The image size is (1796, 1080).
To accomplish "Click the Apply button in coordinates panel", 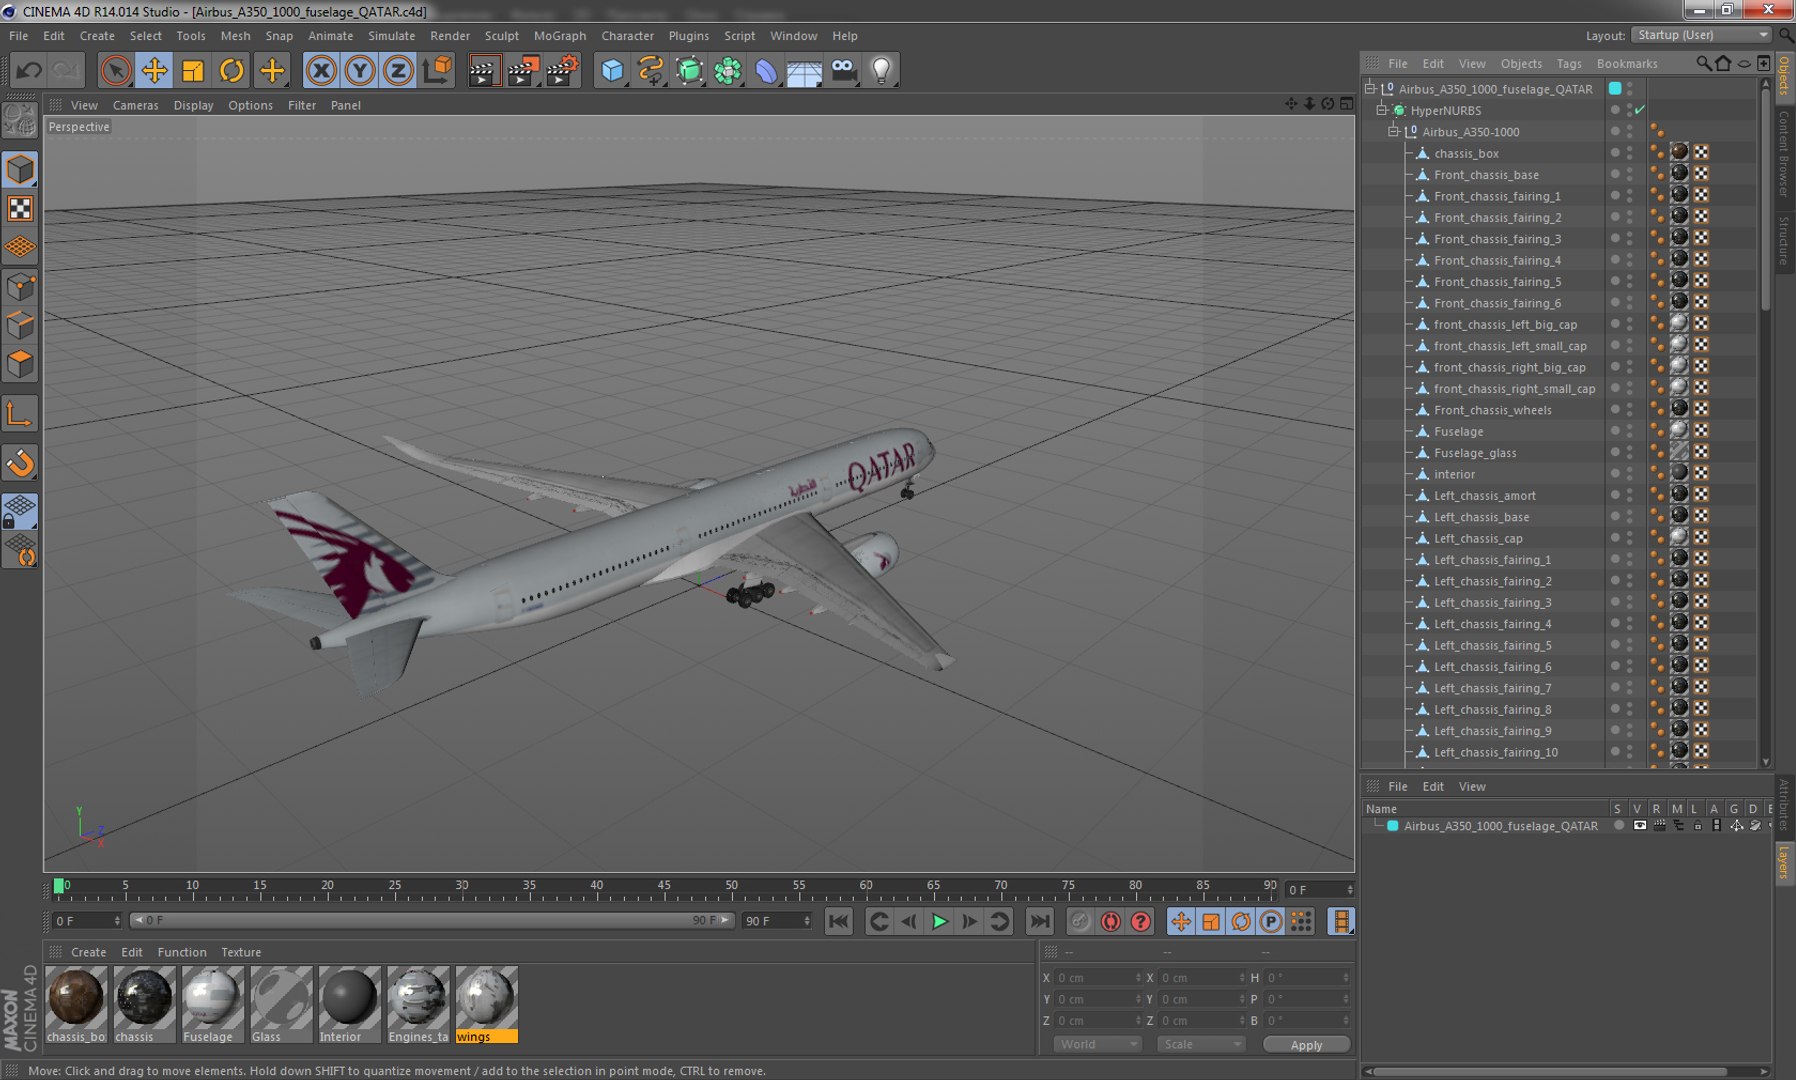I will 1306,1044.
